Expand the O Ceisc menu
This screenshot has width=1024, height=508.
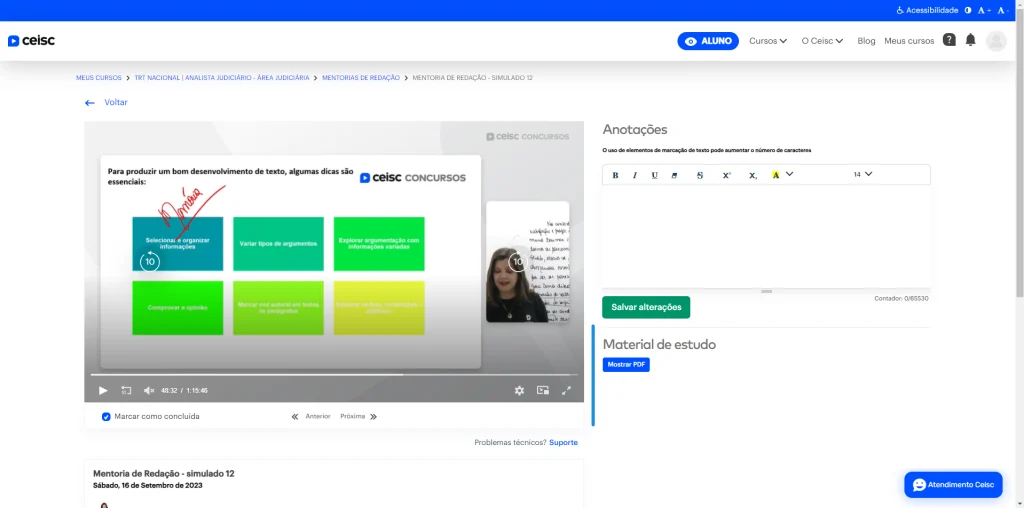822,40
